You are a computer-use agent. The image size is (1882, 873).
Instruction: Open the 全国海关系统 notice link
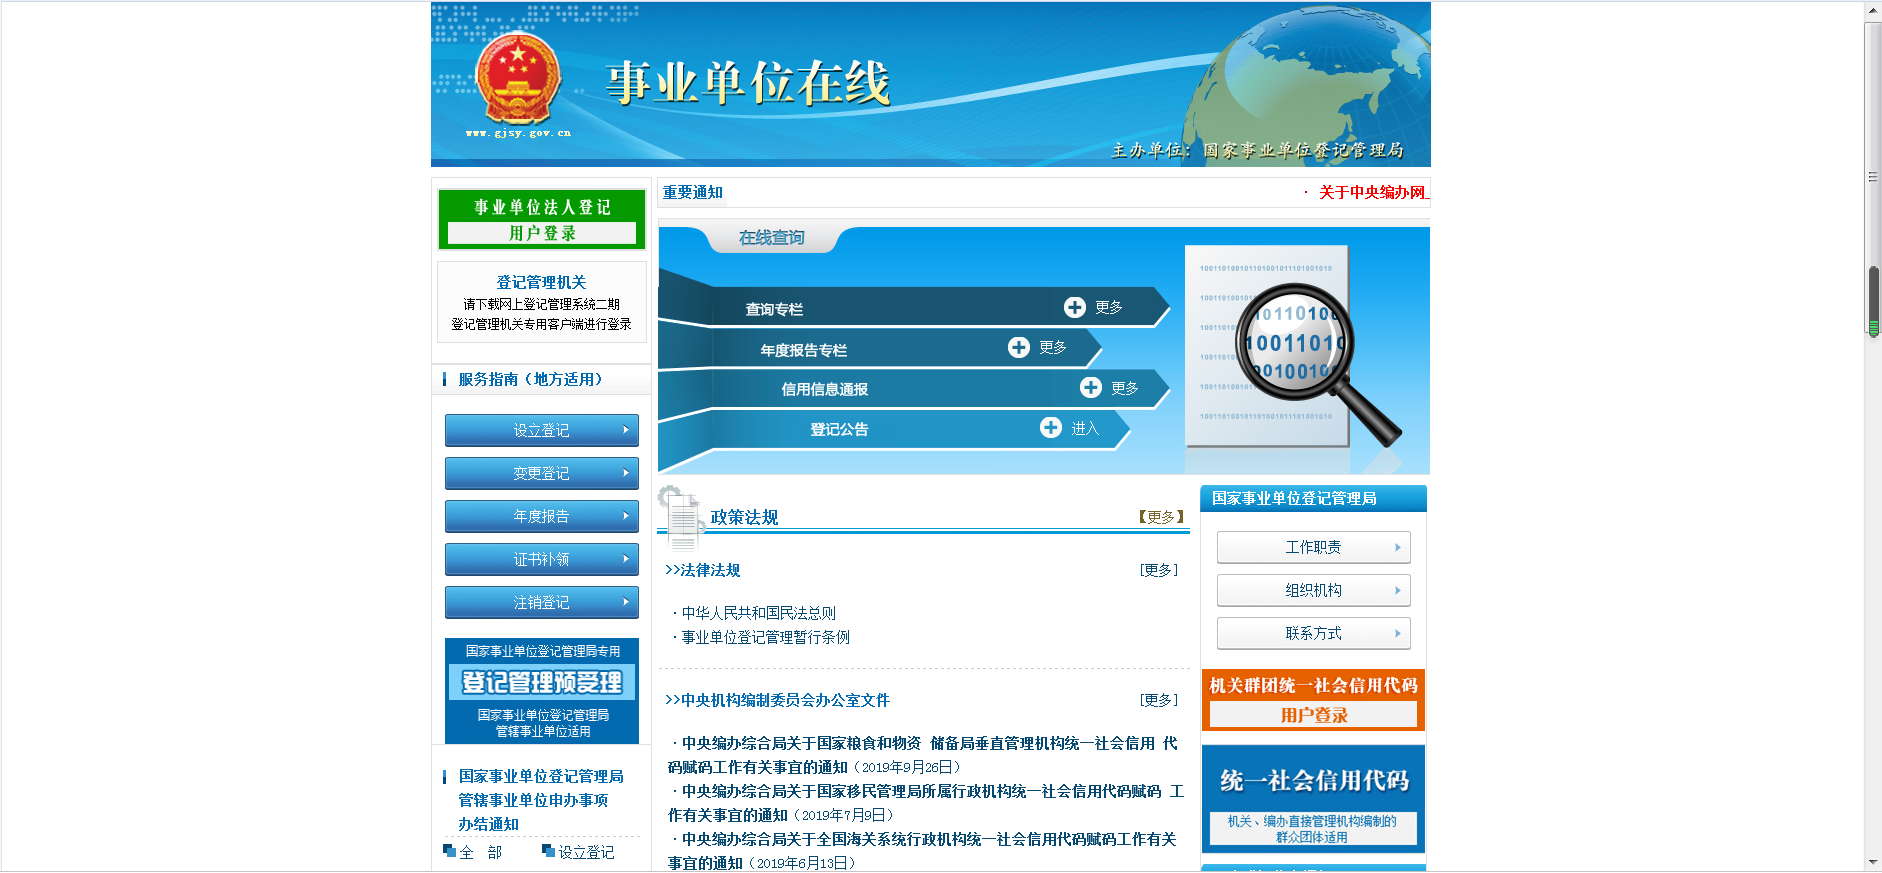922,851
